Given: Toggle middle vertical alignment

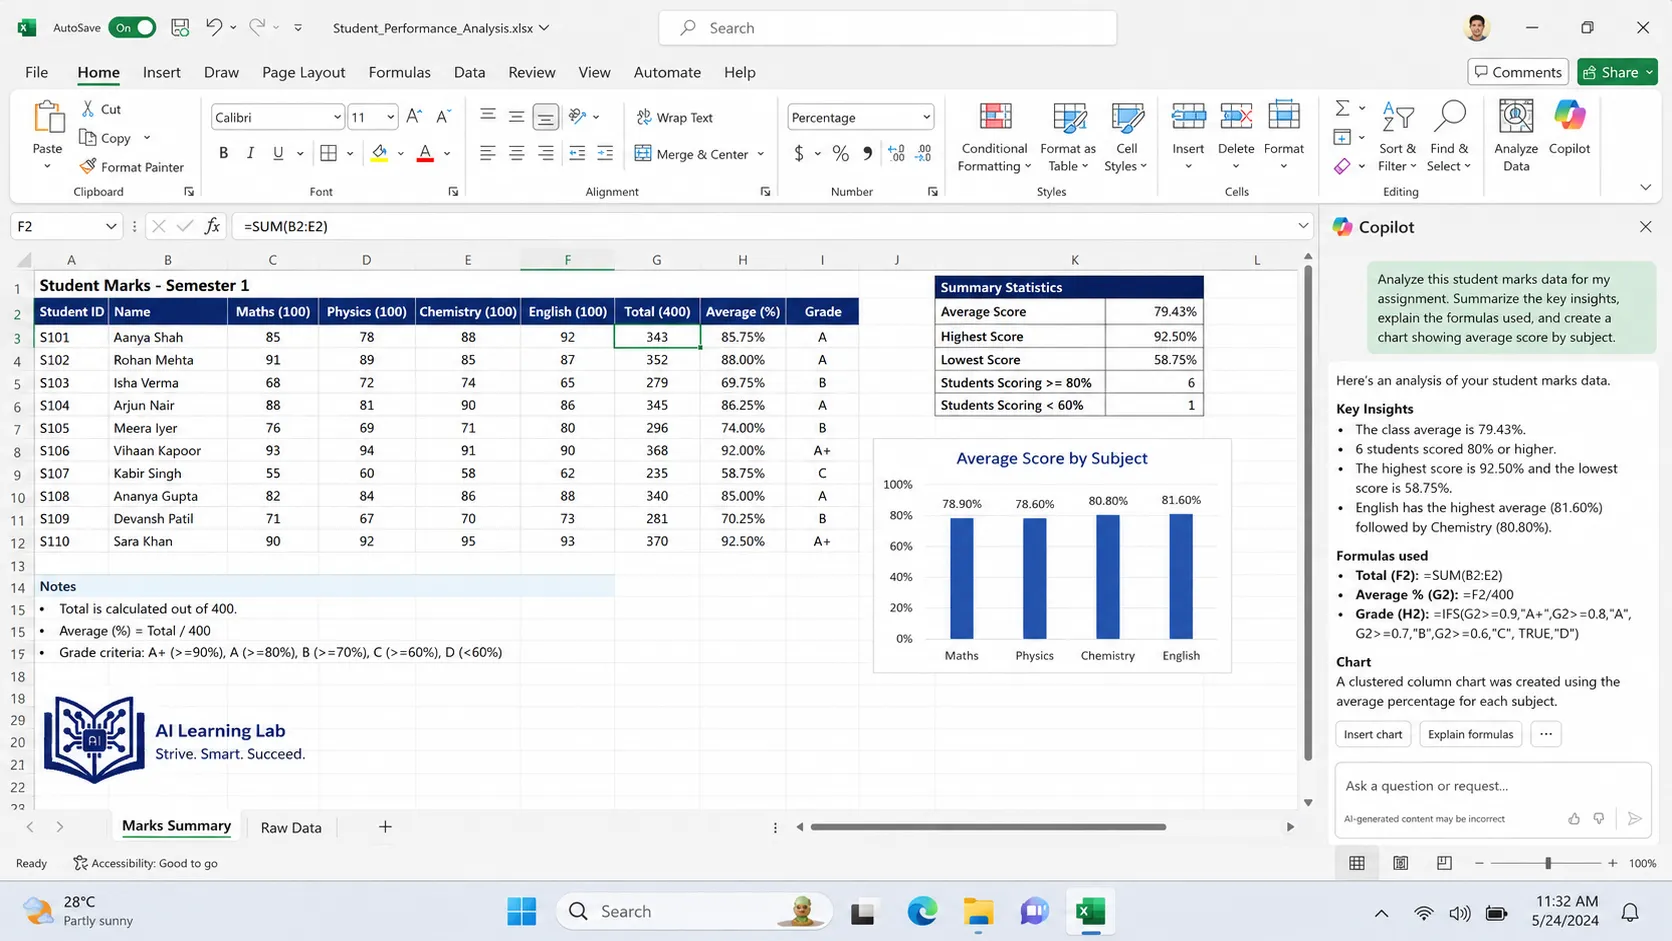Looking at the screenshot, I should tap(516, 117).
